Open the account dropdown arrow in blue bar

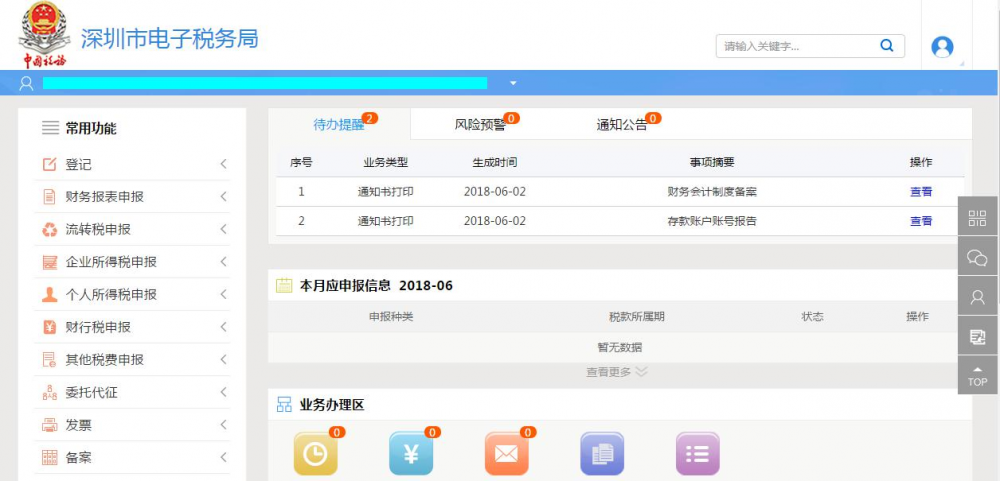[x=513, y=83]
